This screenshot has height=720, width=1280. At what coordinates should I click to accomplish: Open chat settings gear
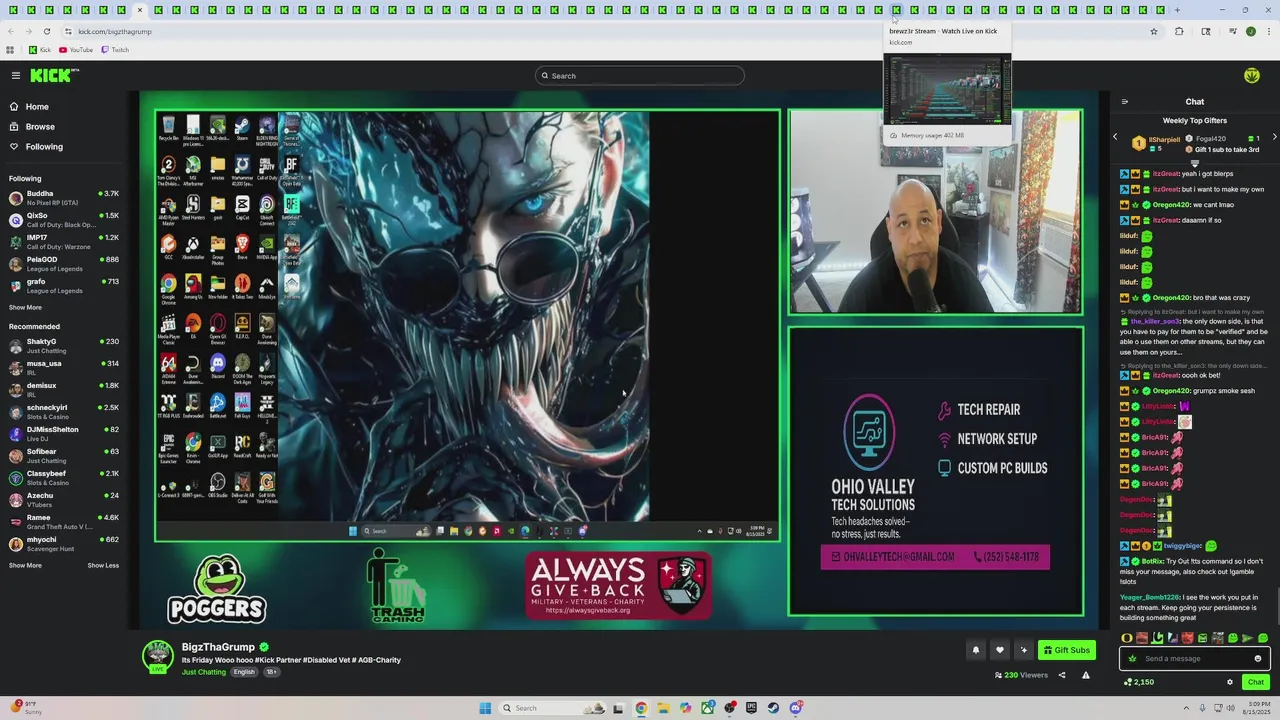click(1230, 682)
